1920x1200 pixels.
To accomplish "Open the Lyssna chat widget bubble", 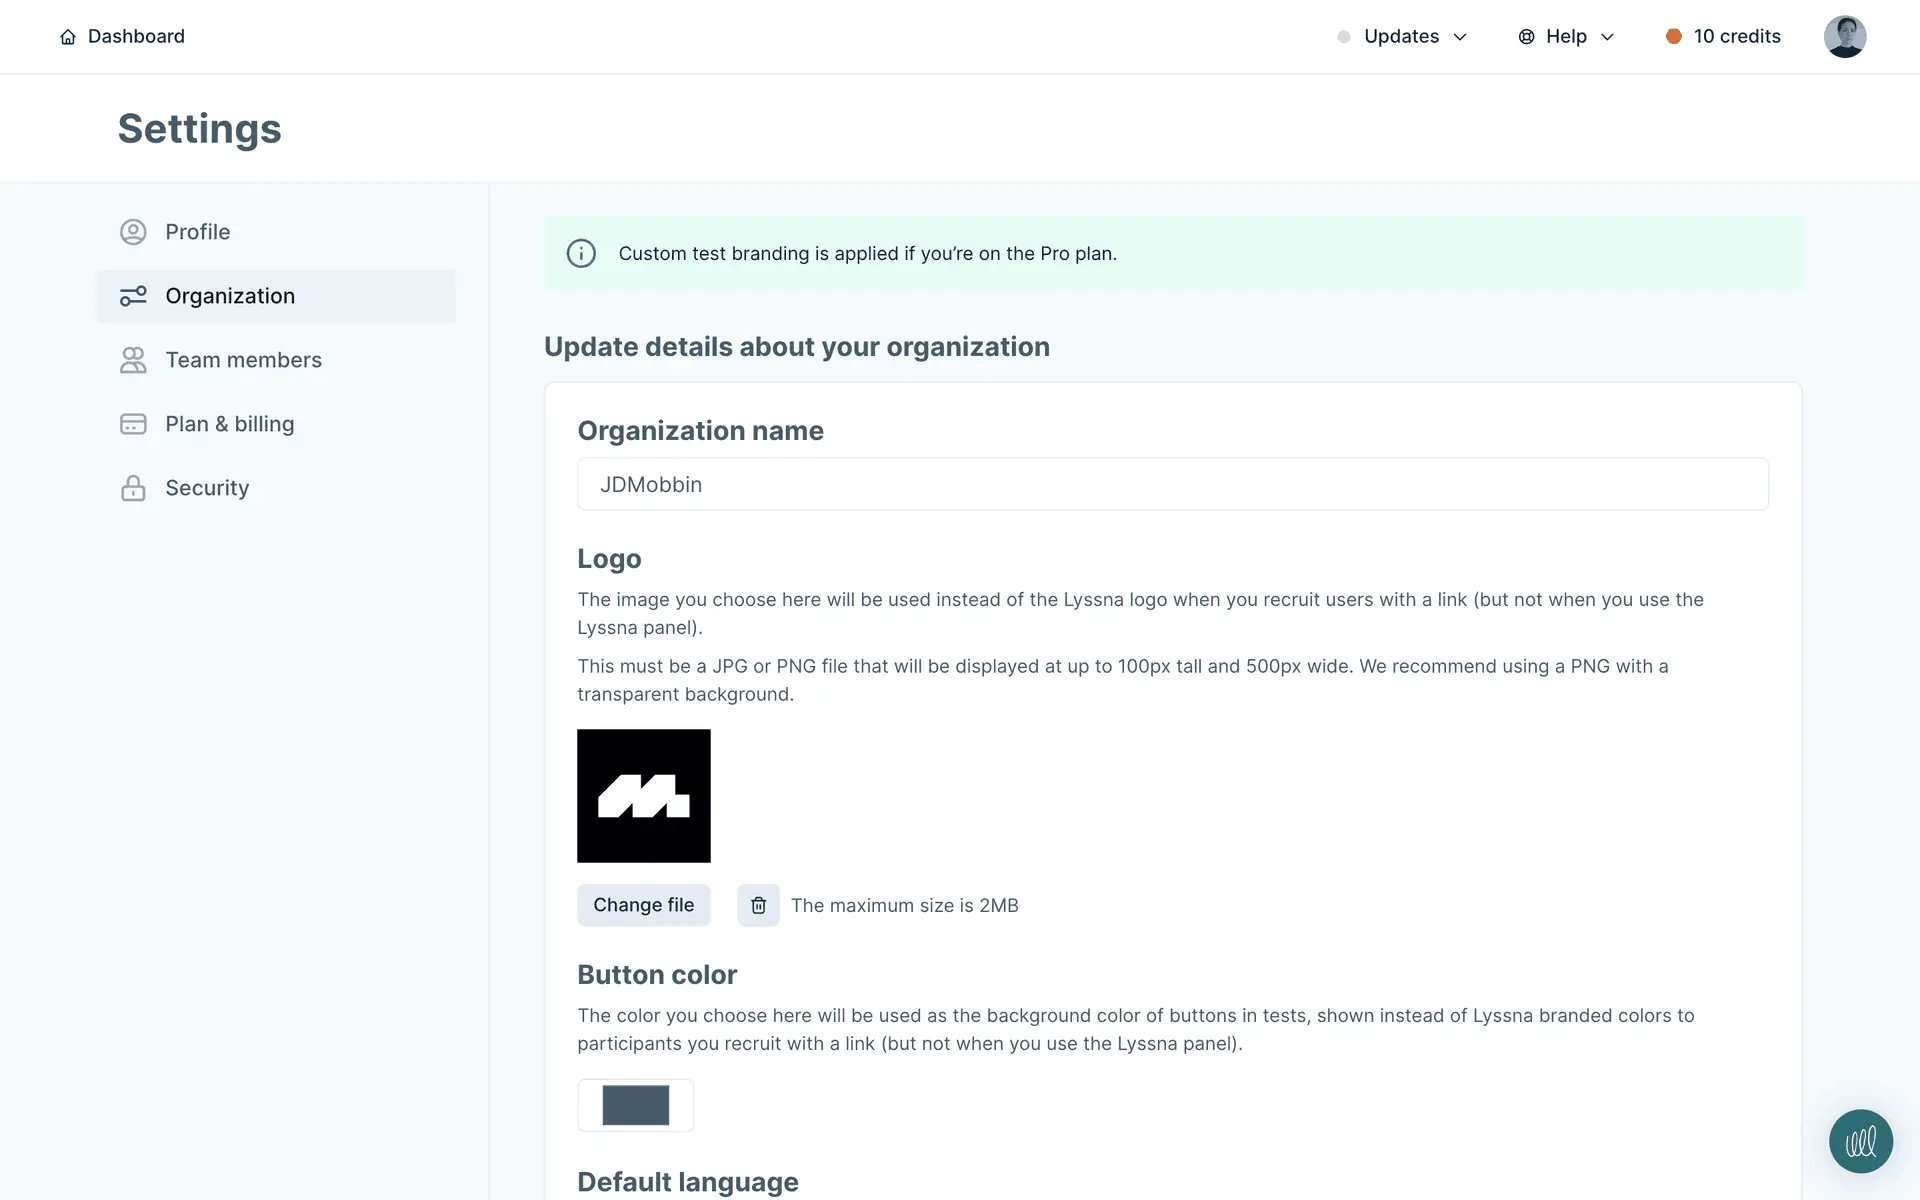I will pyautogui.click(x=1860, y=1141).
